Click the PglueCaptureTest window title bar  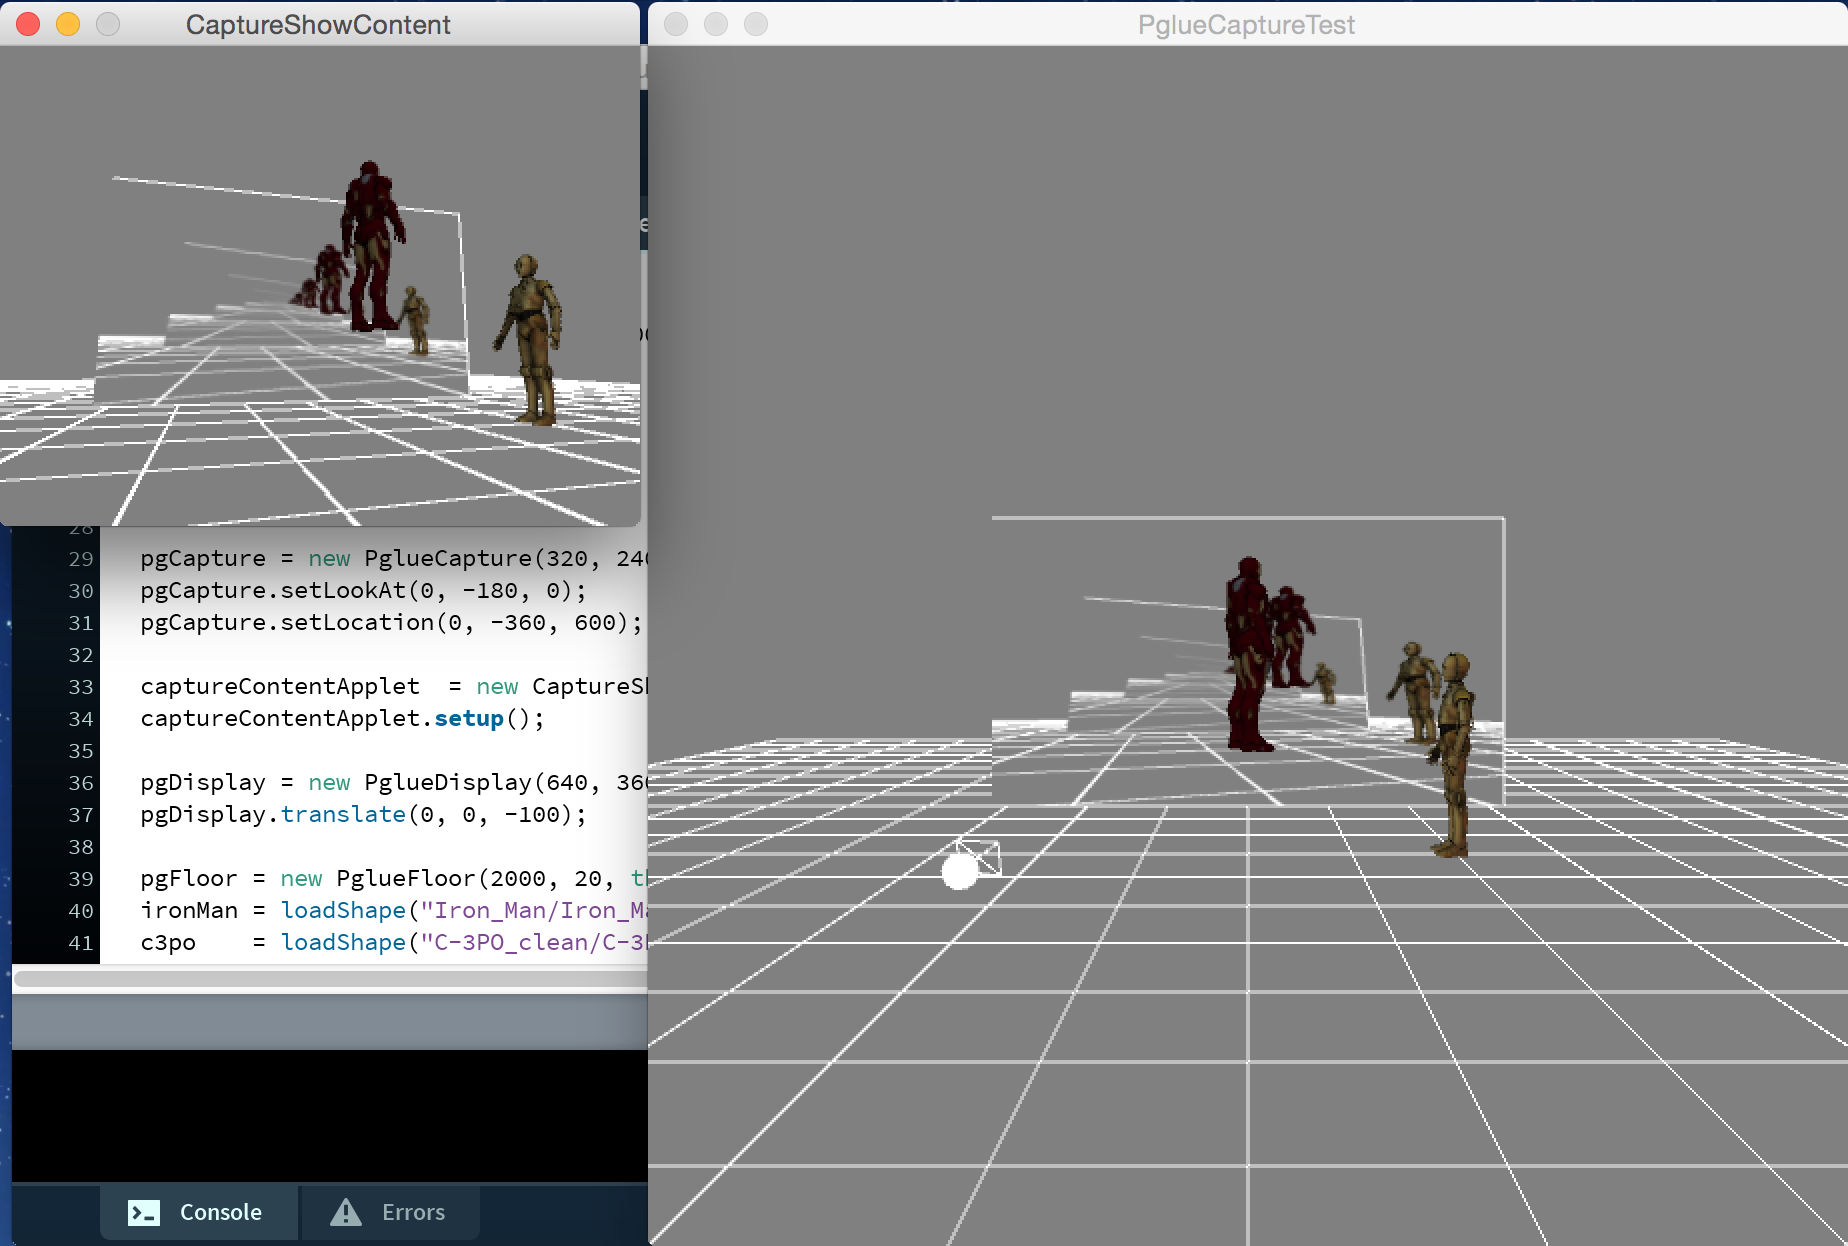(x=1247, y=24)
